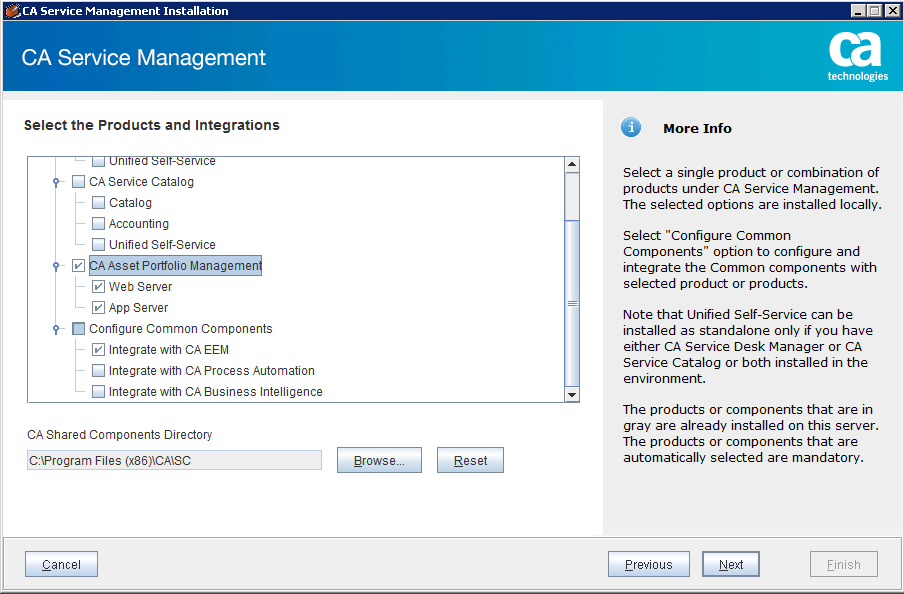
Task: Select the 'CA Asset Portfolio Management' label
Action: coord(175,266)
